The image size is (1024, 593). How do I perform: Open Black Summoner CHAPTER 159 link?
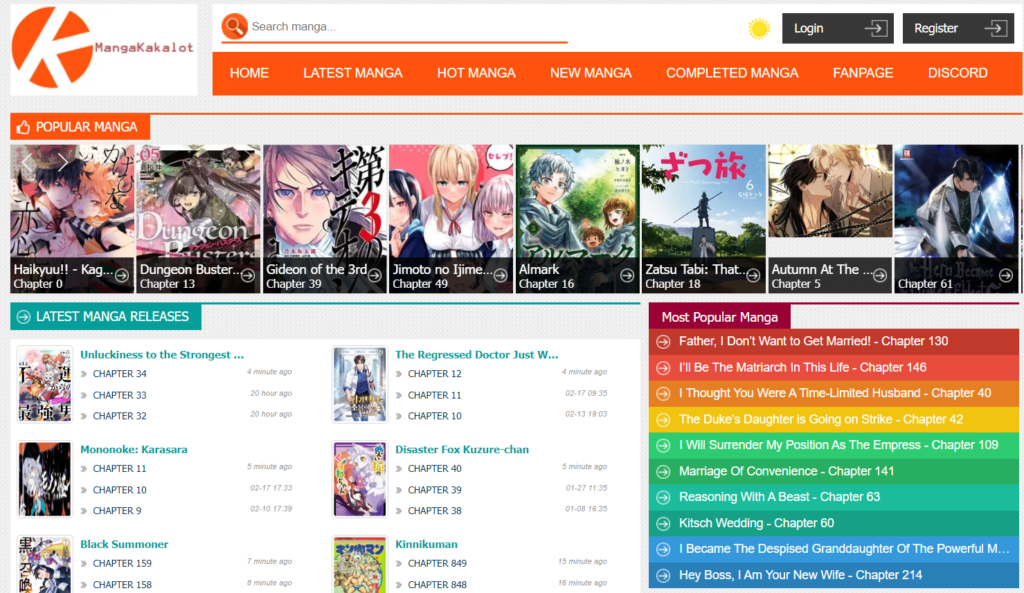pos(122,563)
